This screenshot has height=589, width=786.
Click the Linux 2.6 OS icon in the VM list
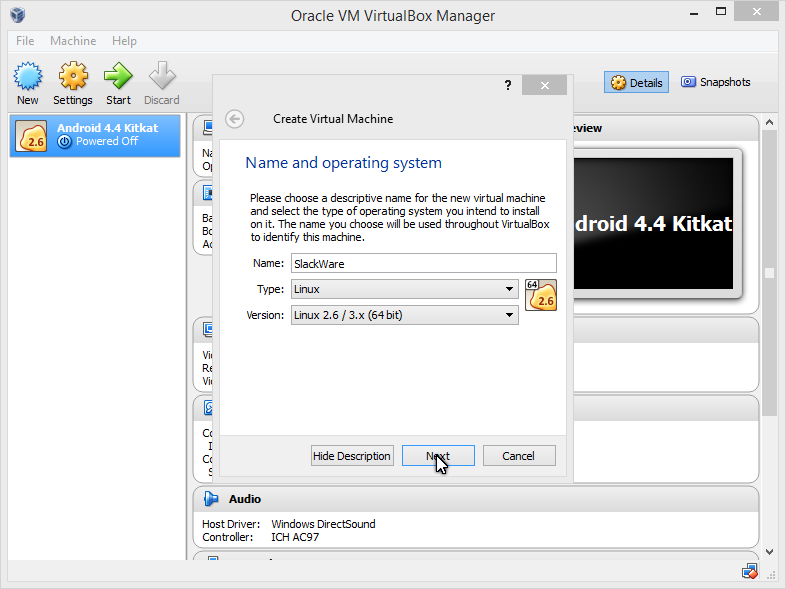click(x=31, y=135)
